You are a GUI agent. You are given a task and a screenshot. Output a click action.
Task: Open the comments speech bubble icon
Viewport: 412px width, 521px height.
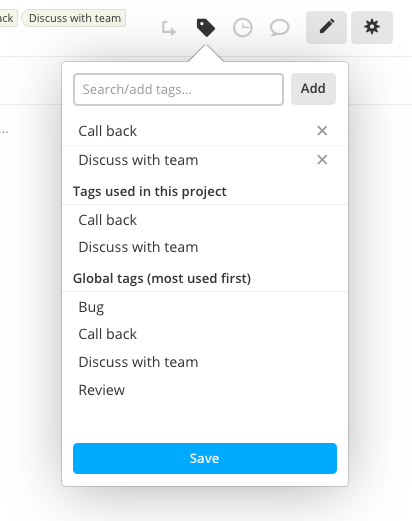pyautogui.click(x=279, y=28)
